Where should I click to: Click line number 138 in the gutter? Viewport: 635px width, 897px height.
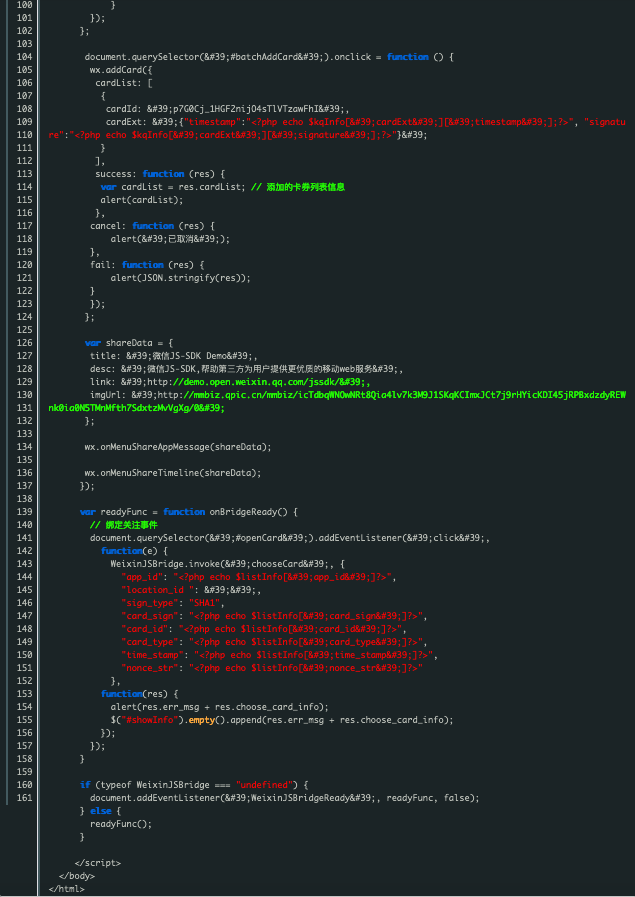pos(24,499)
